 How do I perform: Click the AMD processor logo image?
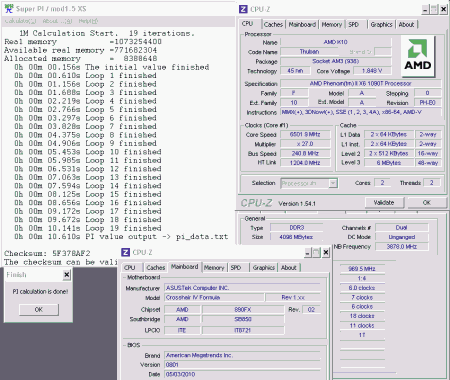[x=418, y=56]
